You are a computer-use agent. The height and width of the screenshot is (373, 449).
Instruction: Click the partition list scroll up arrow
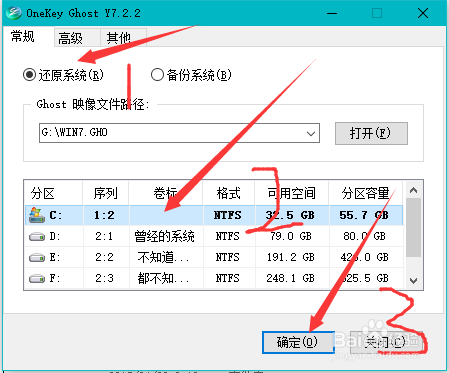tap(414, 190)
